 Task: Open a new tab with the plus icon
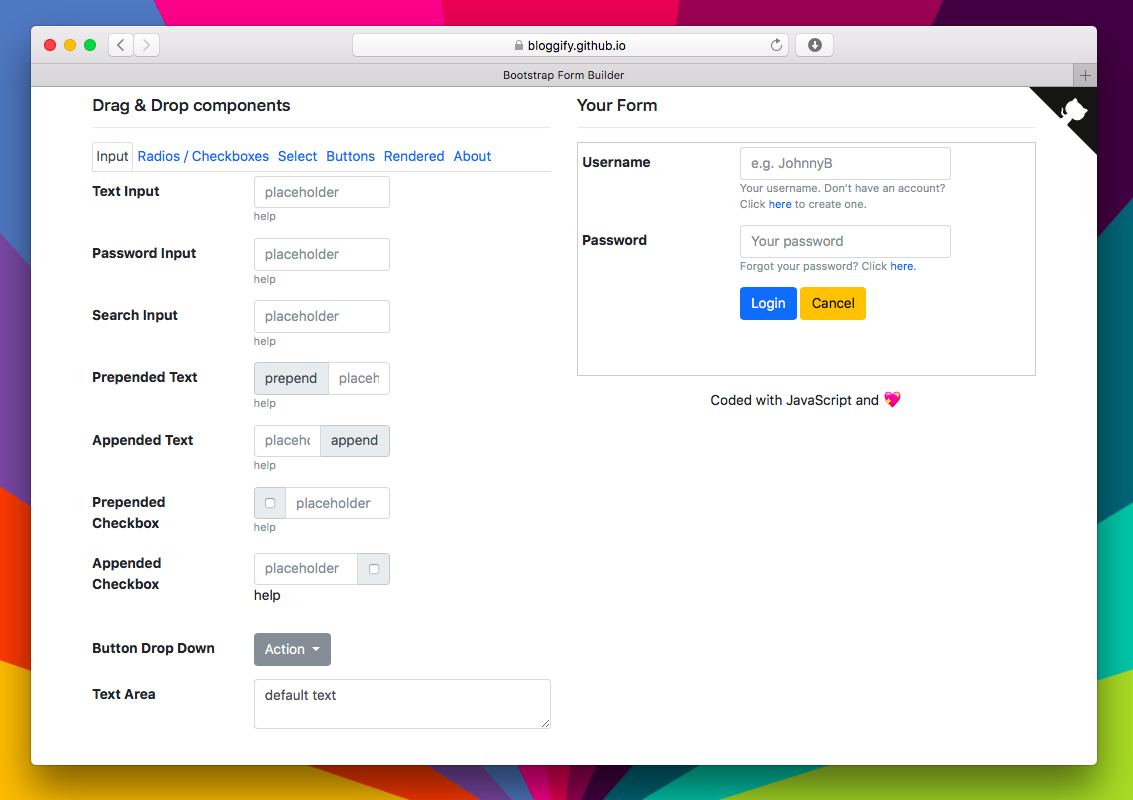coord(1085,74)
